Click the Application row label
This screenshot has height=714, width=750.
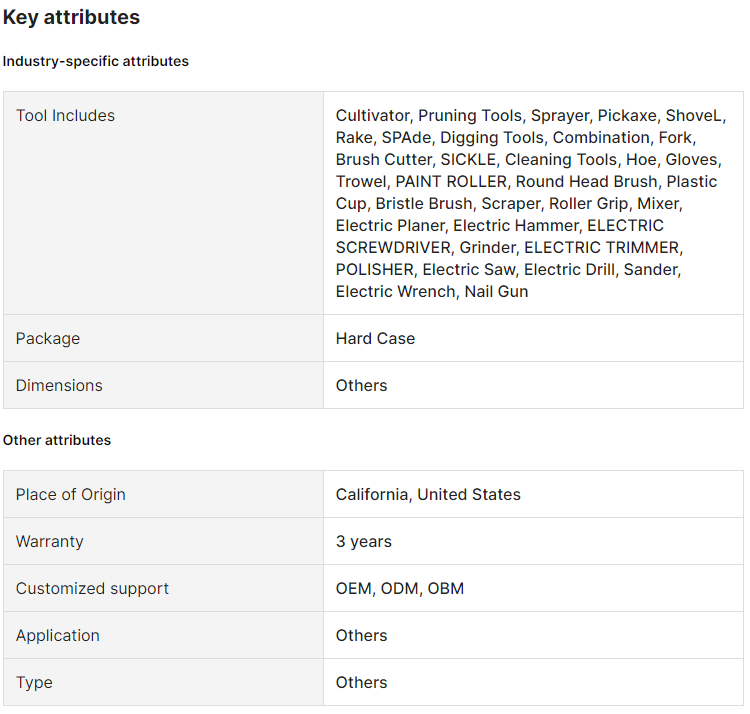pyautogui.click(x=58, y=635)
